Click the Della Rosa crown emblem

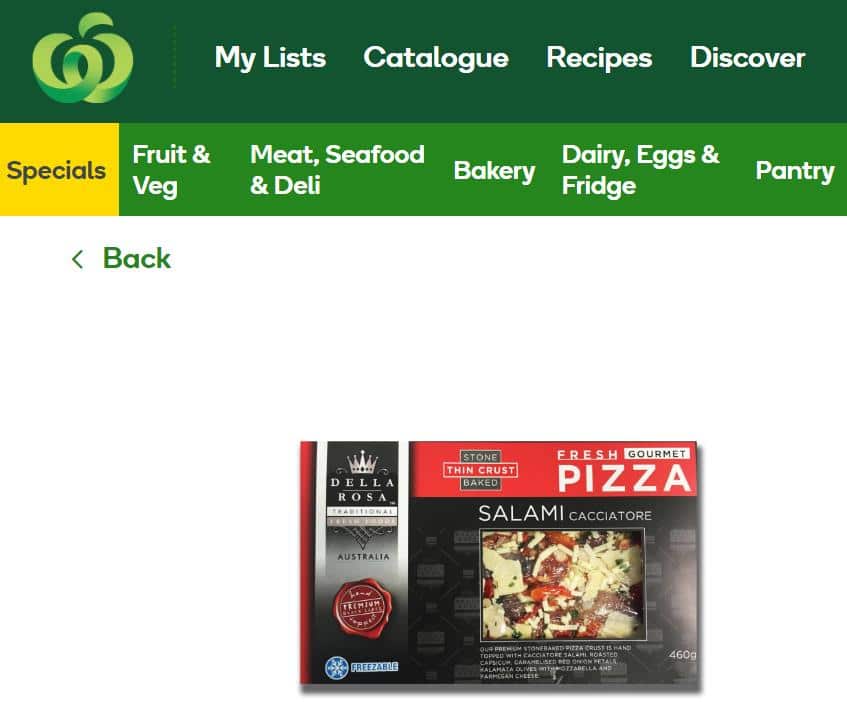[361, 462]
